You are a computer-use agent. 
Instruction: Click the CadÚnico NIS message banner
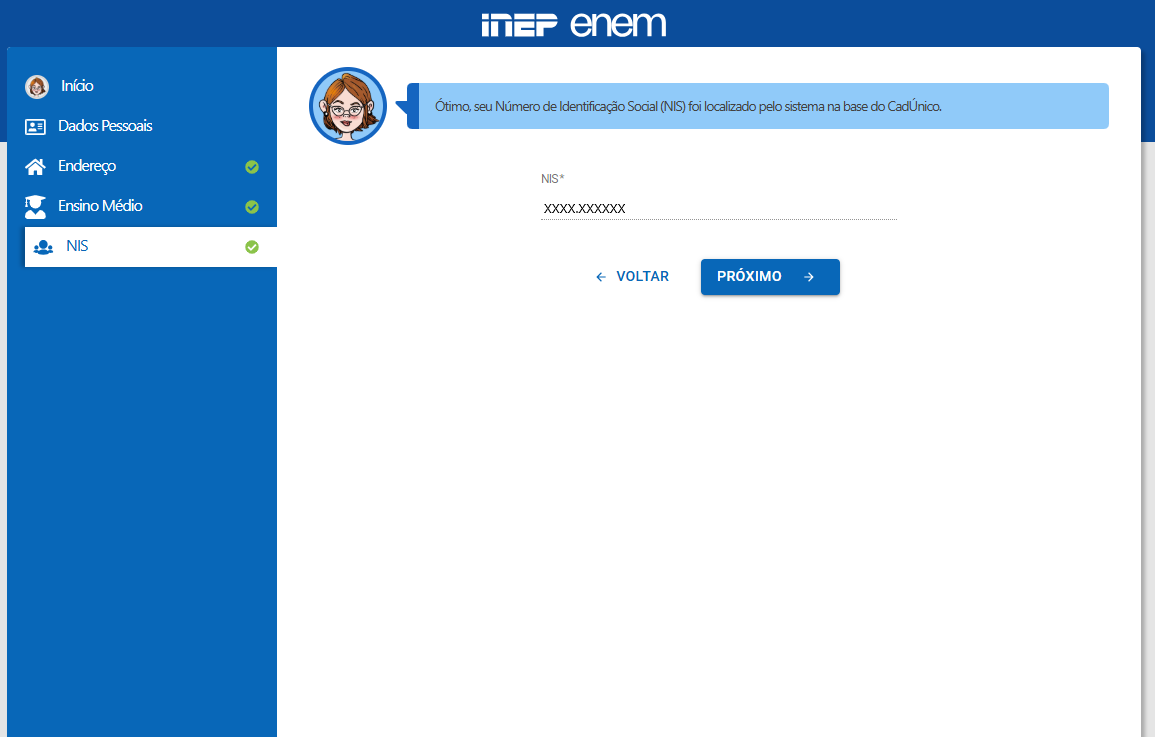point(757,106)
